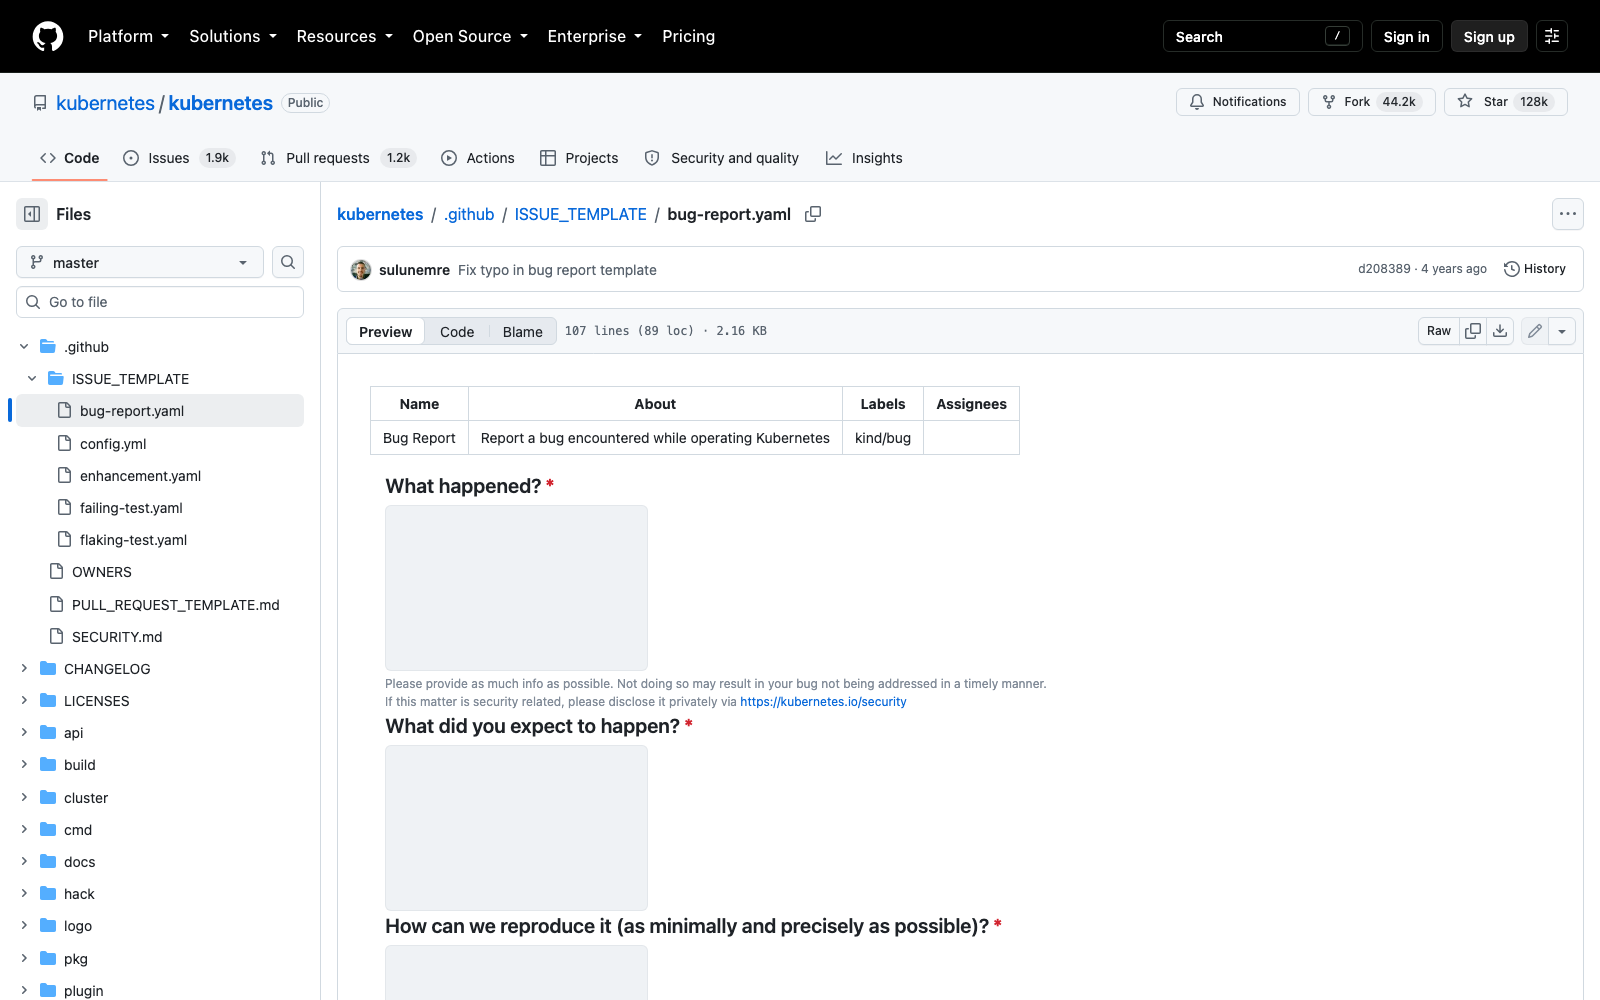Click the Sign up button

coord(1489,36)
